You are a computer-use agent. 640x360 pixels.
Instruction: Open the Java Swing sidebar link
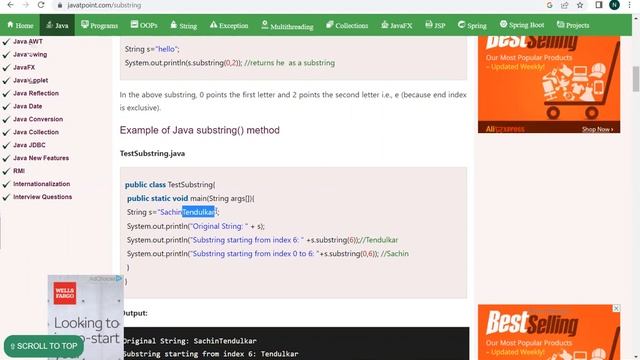pyautogui.click(x=30, y=54)
